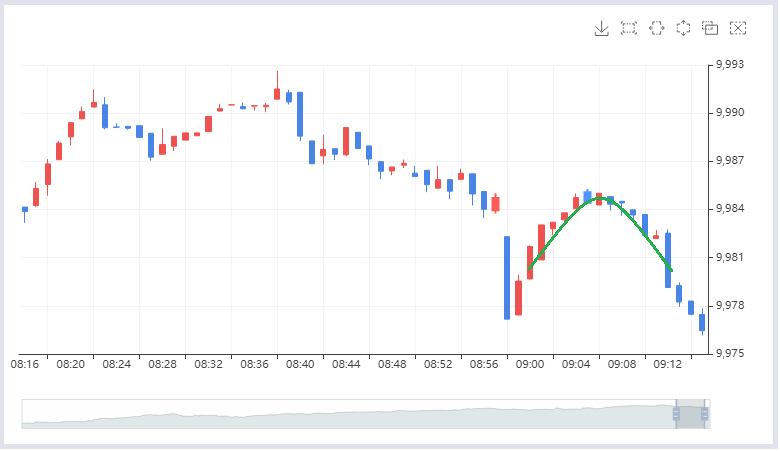Click the 09:08 time axis label
This screenshot has height=451, width=780.
[x=622, y=364]
